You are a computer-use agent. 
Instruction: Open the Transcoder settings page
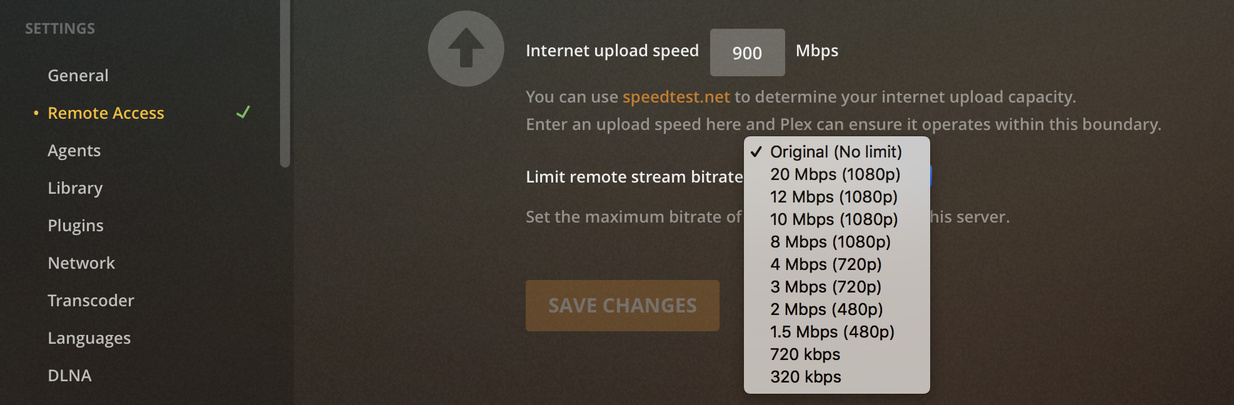pos(91,300)
